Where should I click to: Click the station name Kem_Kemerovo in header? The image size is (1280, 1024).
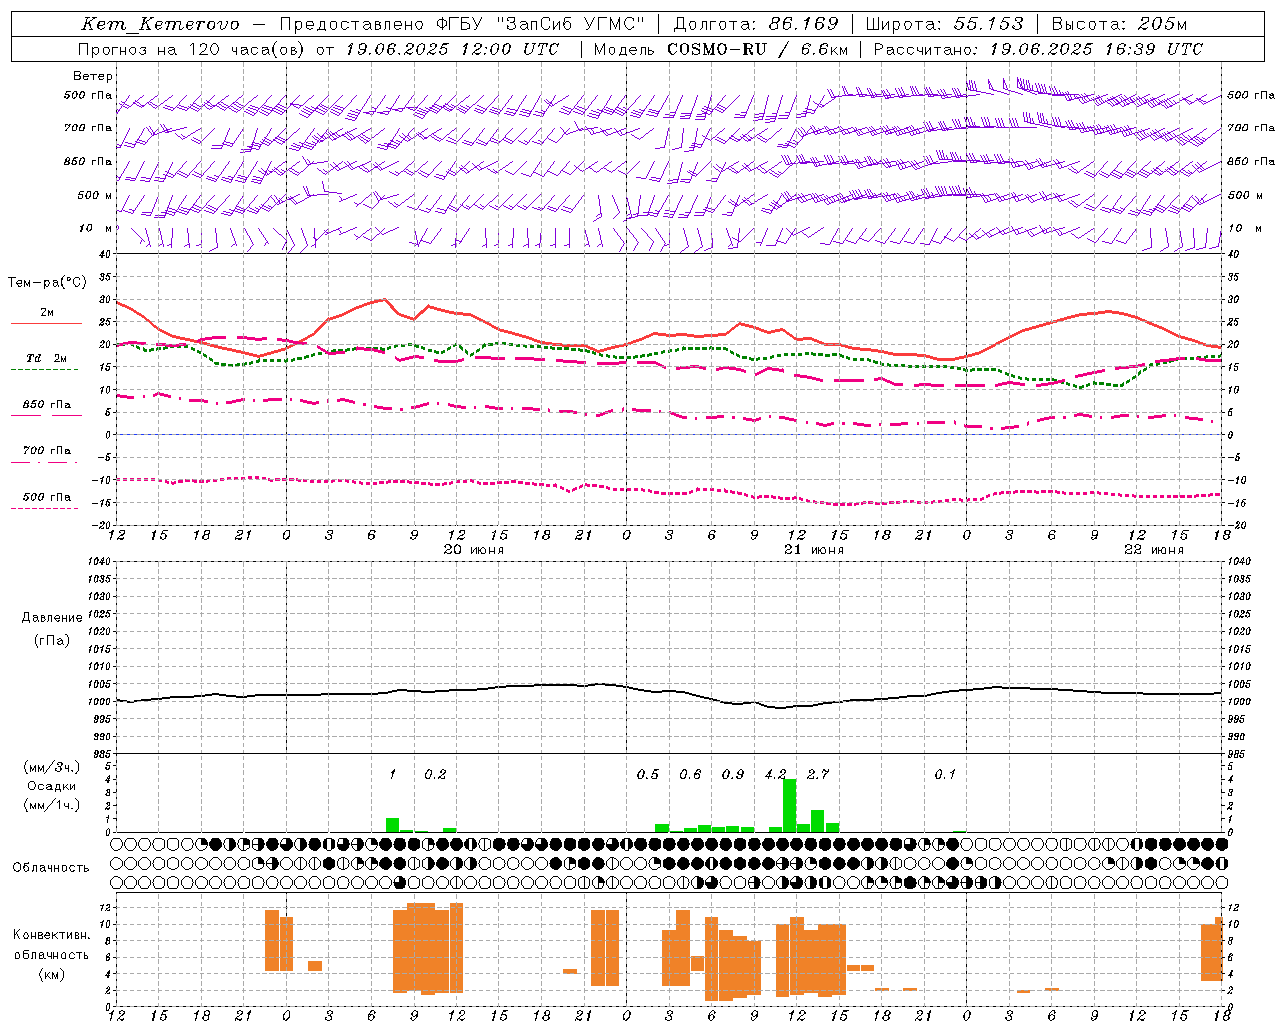tap(160, 25)
